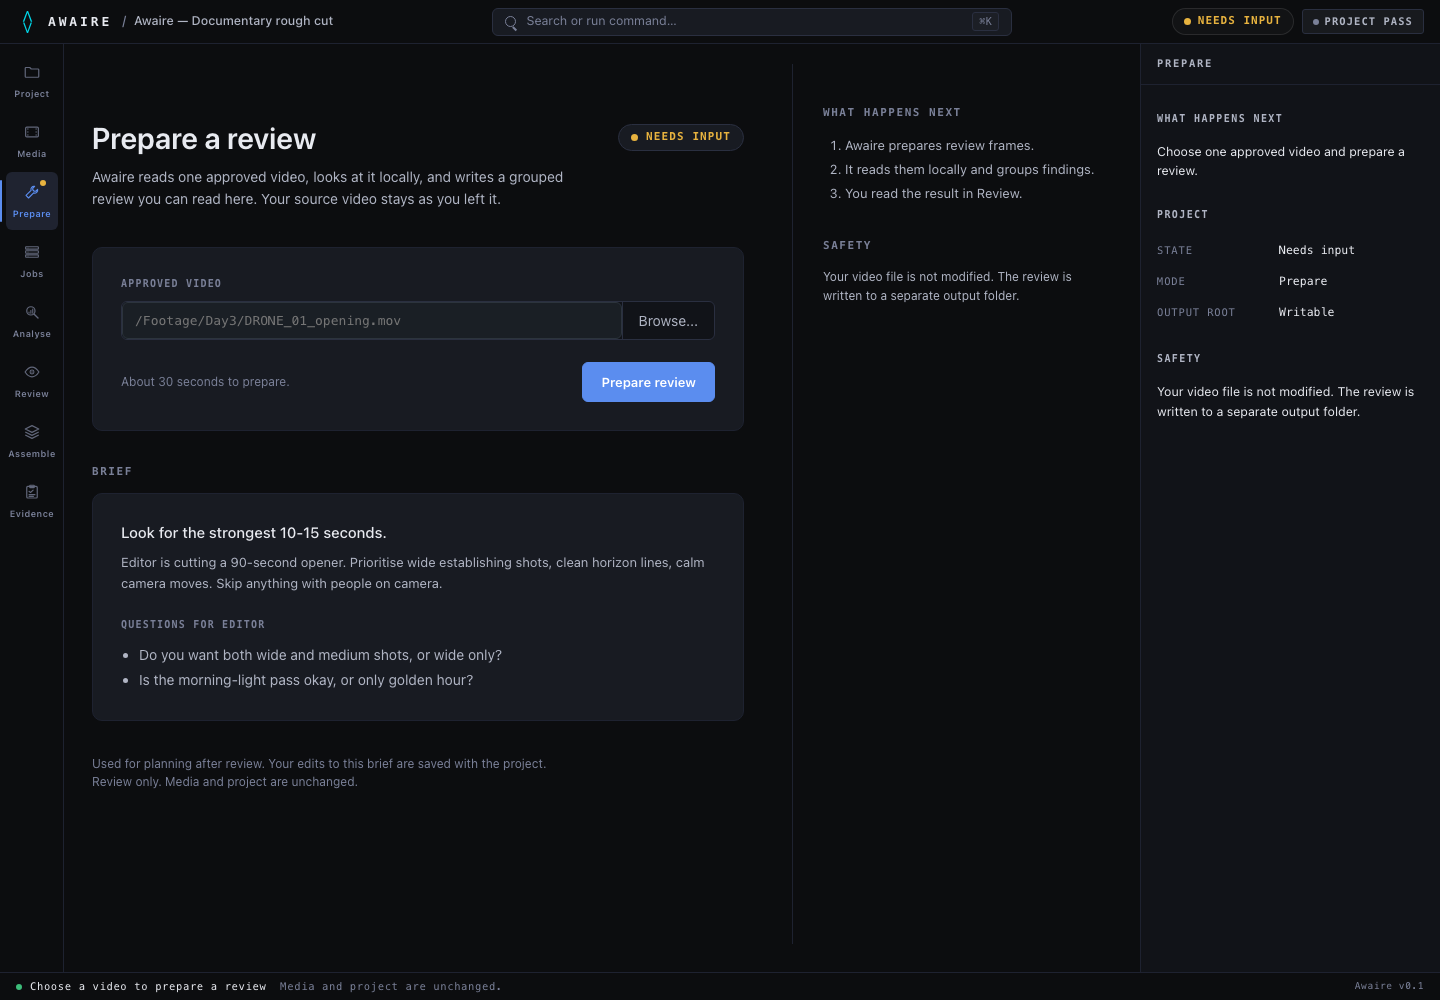This screenshot has height=1000, width=1440.
Task: Focus the Search or run command field
Action: [751, 21]
